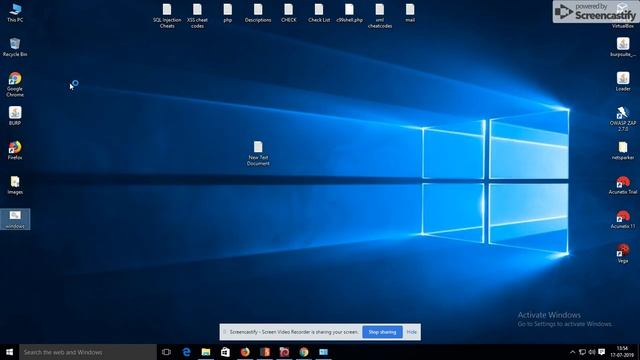Select the BURP desktop shortcut

tap(15, 116)
